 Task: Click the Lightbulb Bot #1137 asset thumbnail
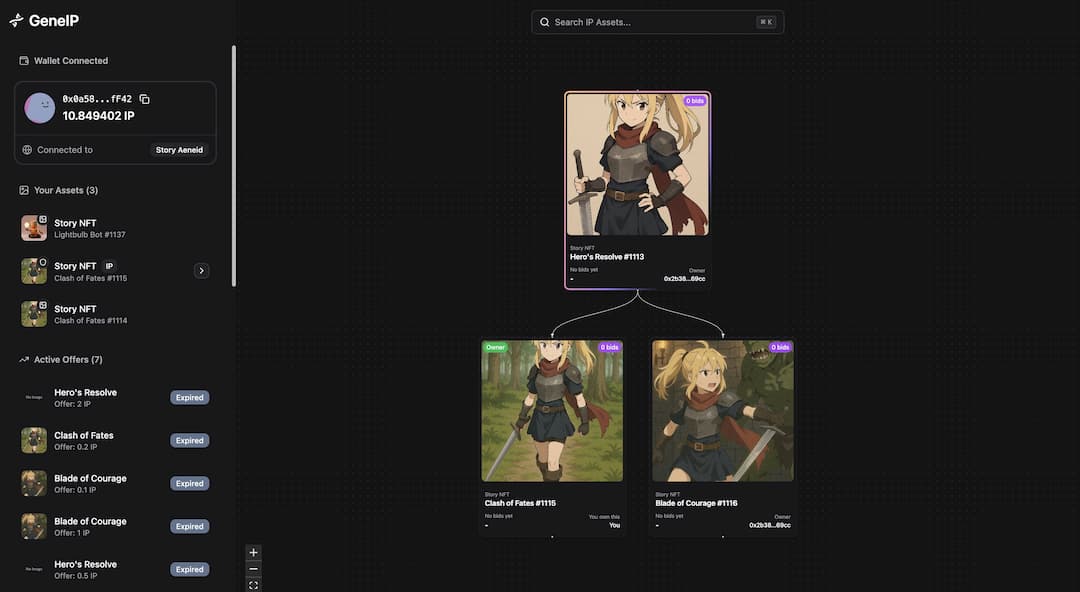pyautogui.click(x=34, y=228)
